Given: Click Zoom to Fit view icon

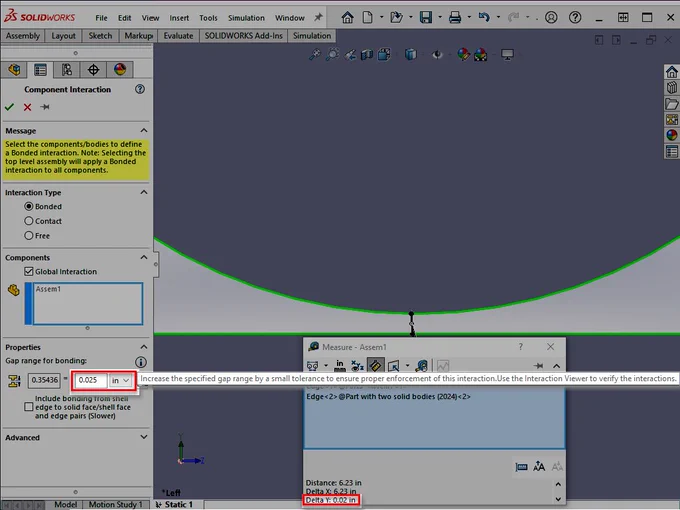Looking at the screenshot, I should pos(315,55).
